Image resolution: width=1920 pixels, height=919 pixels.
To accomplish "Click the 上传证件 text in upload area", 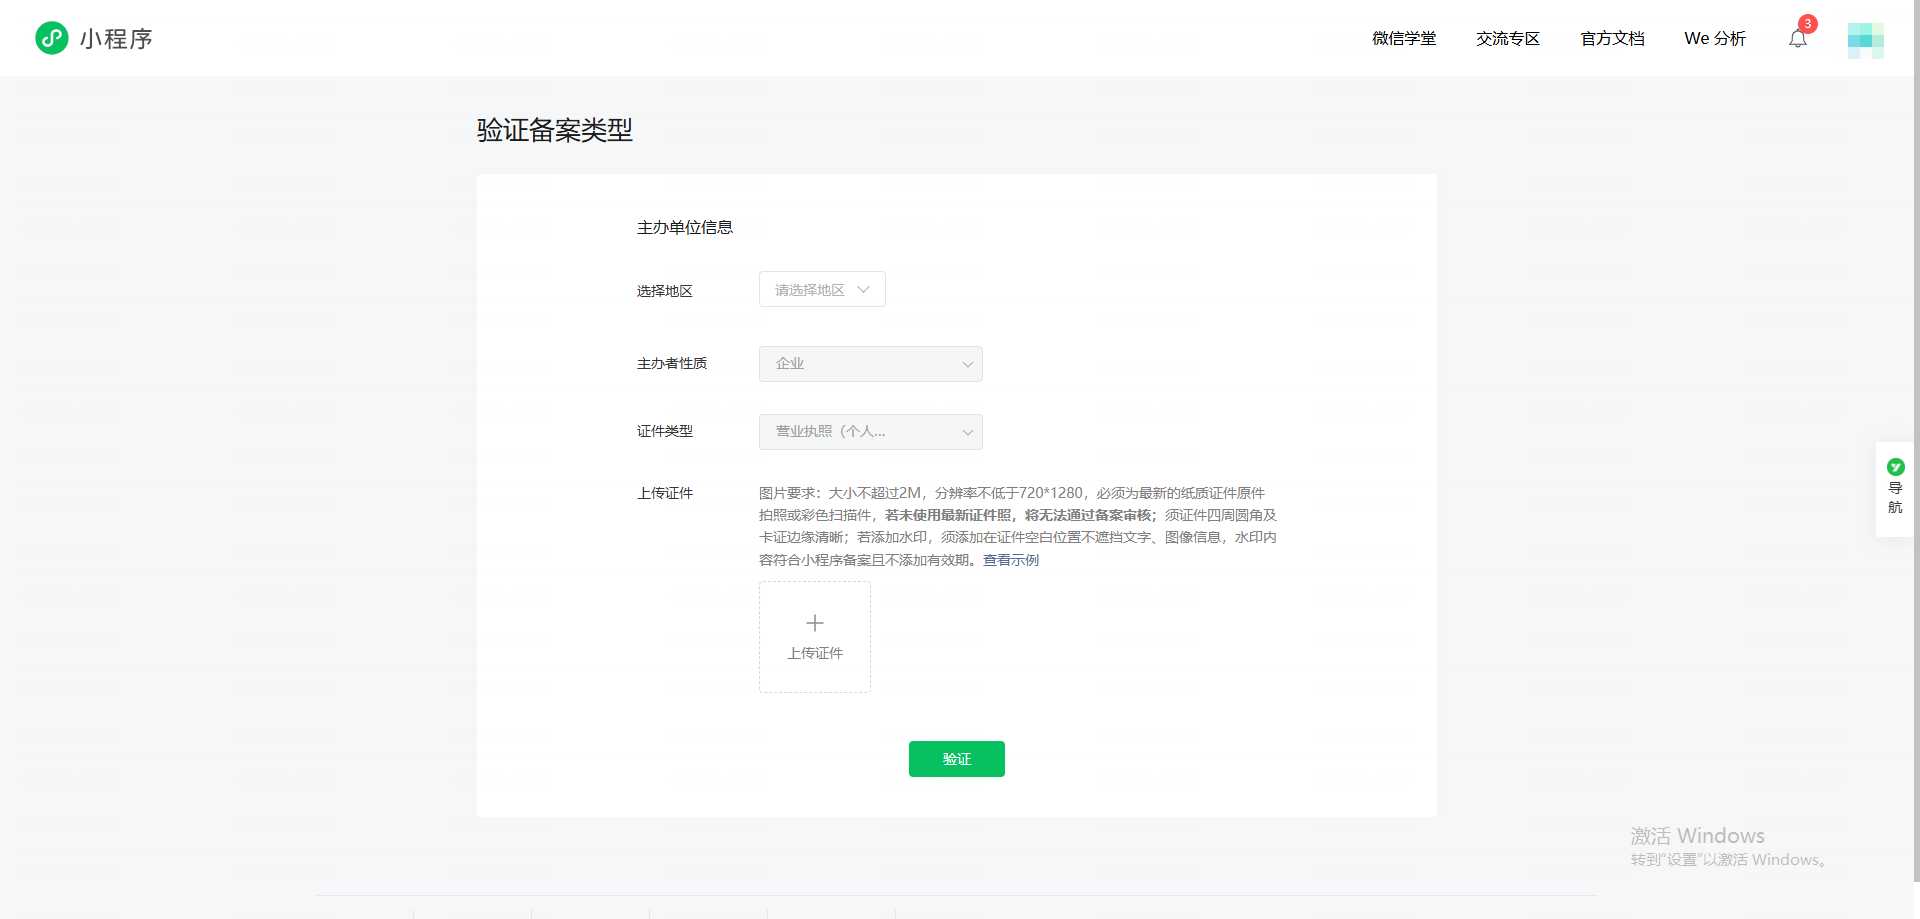I will [x=815, y=653].
